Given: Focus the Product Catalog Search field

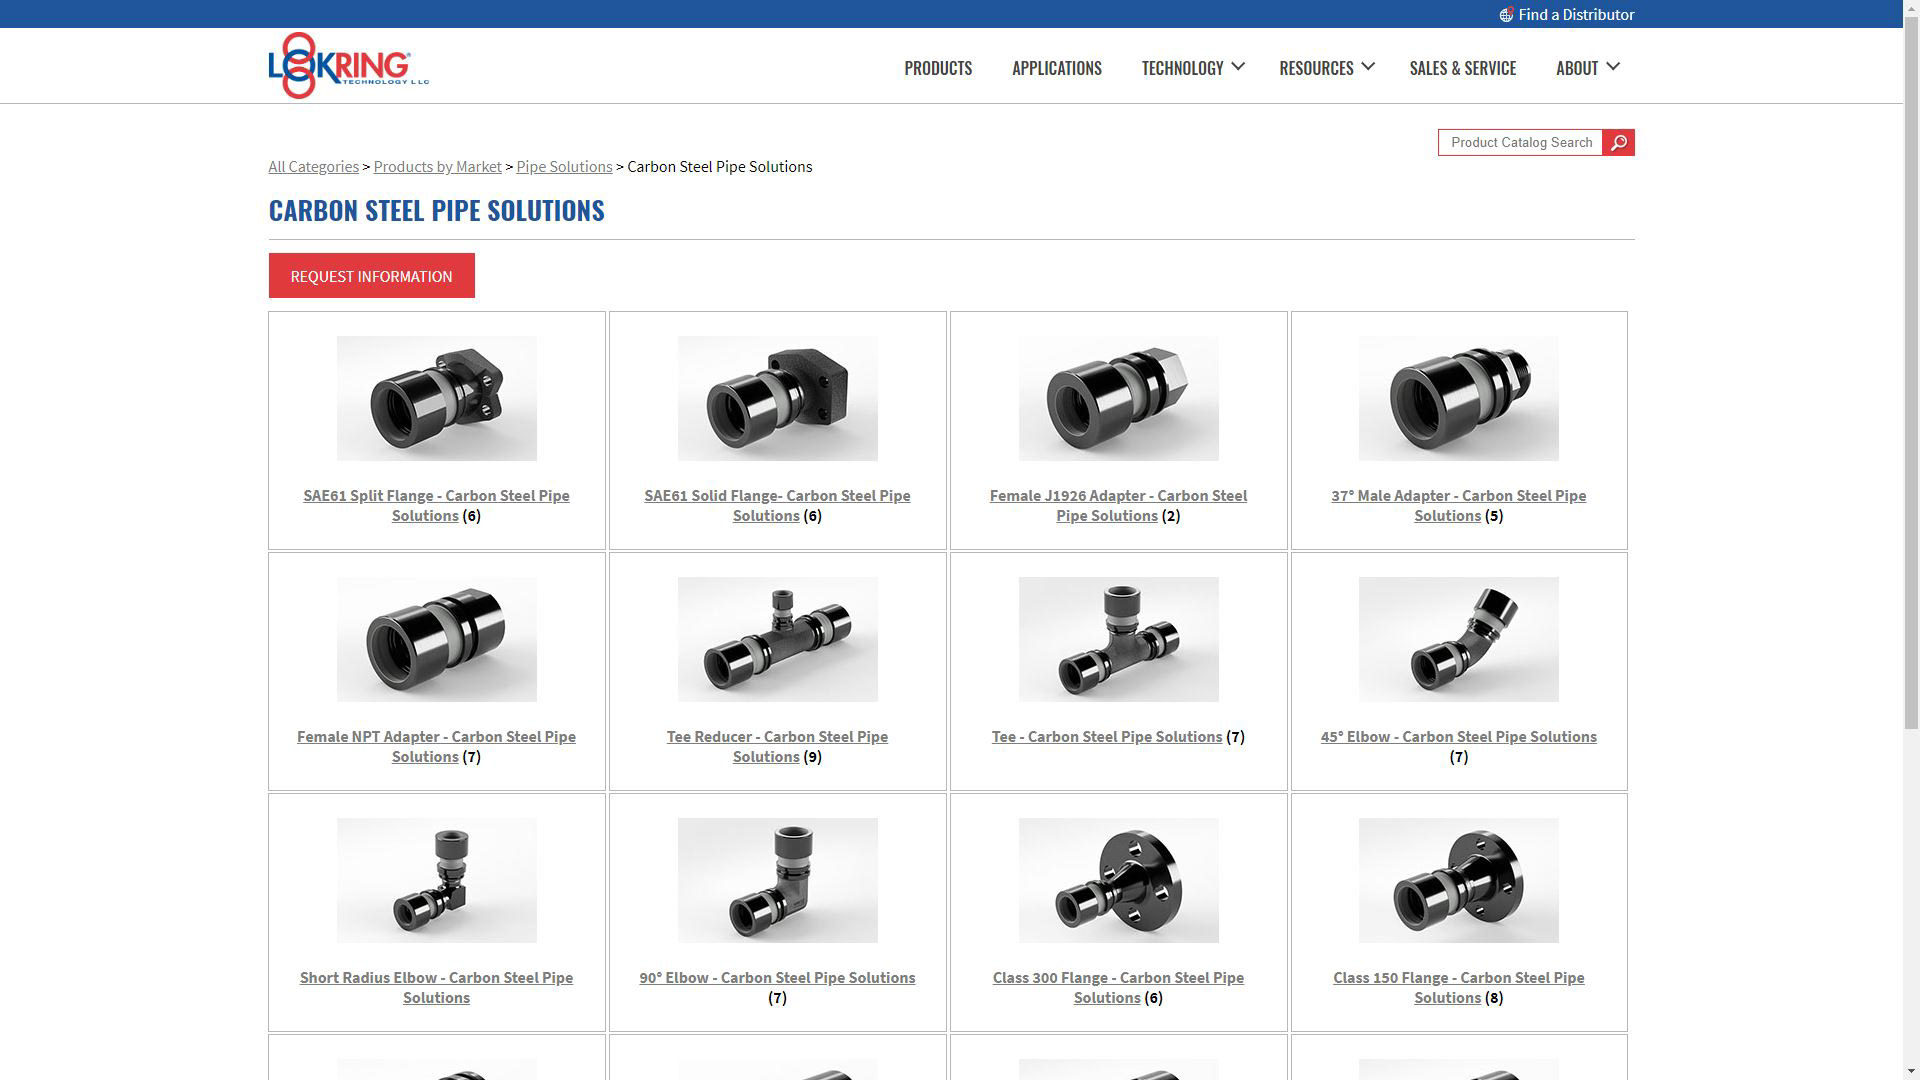Looking at the screenshot, I should [1520, 143].
